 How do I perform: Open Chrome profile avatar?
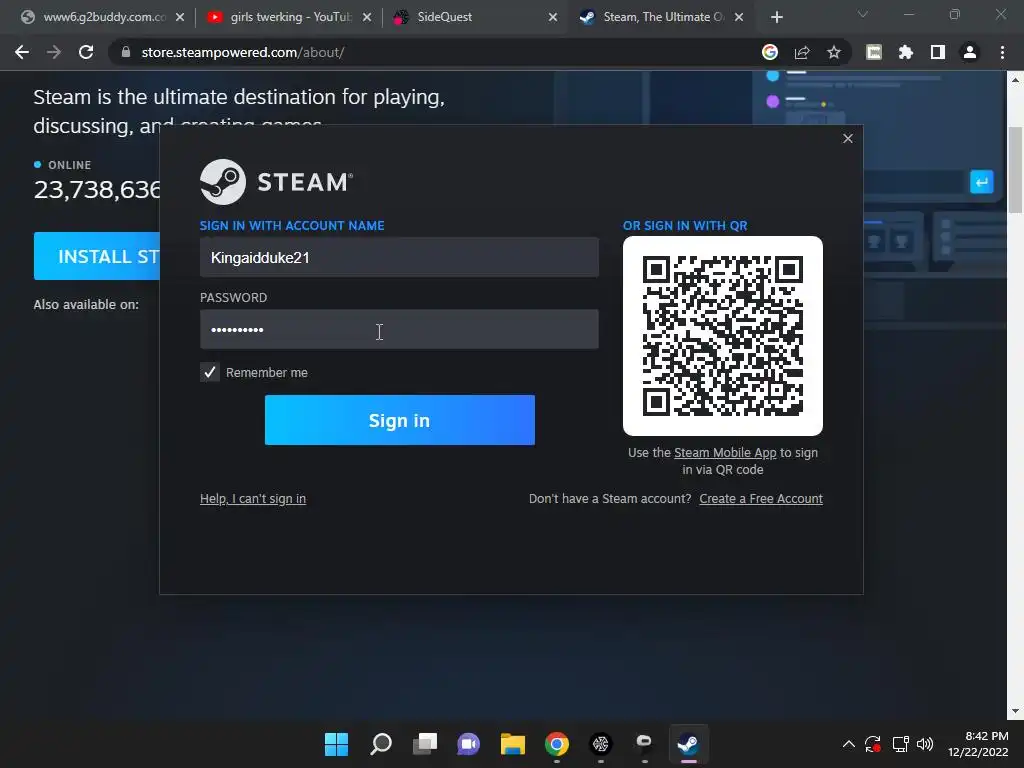(970, 52)
